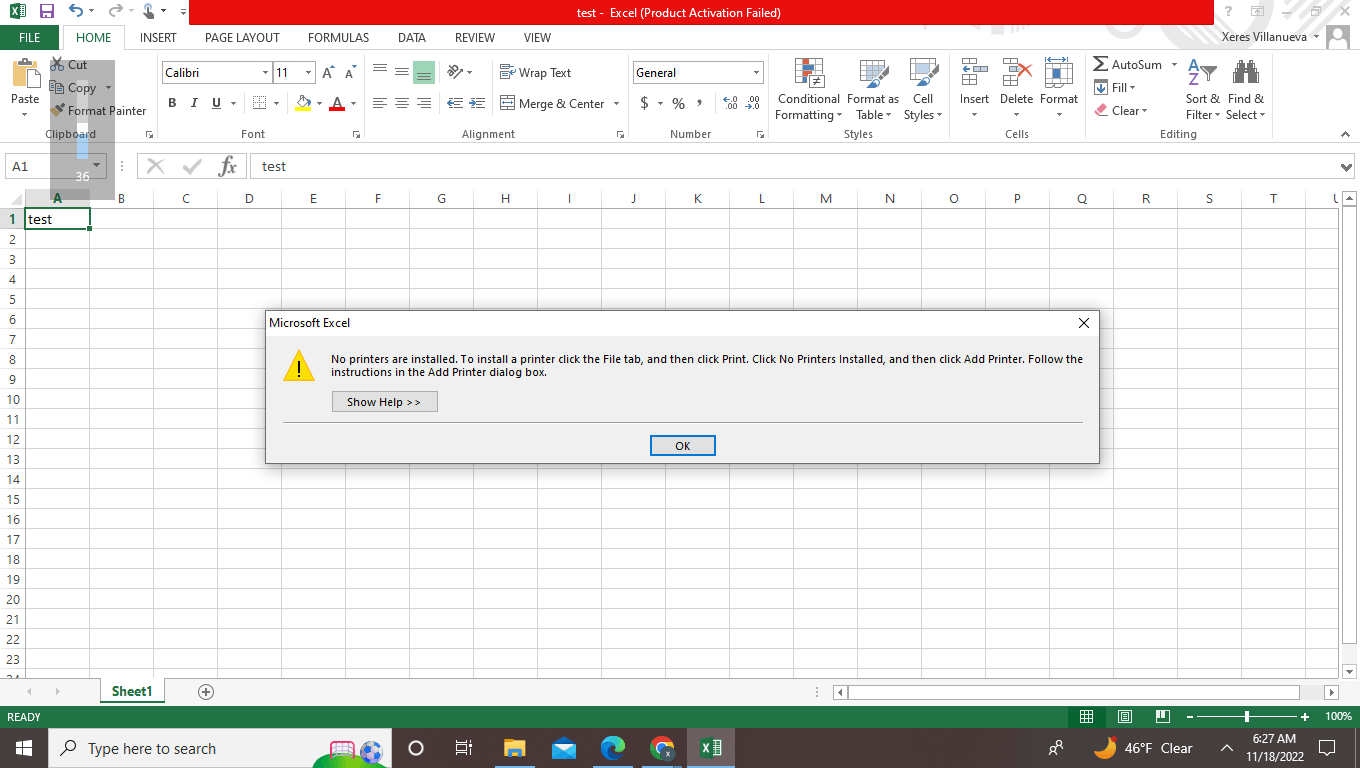1360x768 pixels.
Task: Add a new sheet with plus button
Action: (x=206, y=691)
